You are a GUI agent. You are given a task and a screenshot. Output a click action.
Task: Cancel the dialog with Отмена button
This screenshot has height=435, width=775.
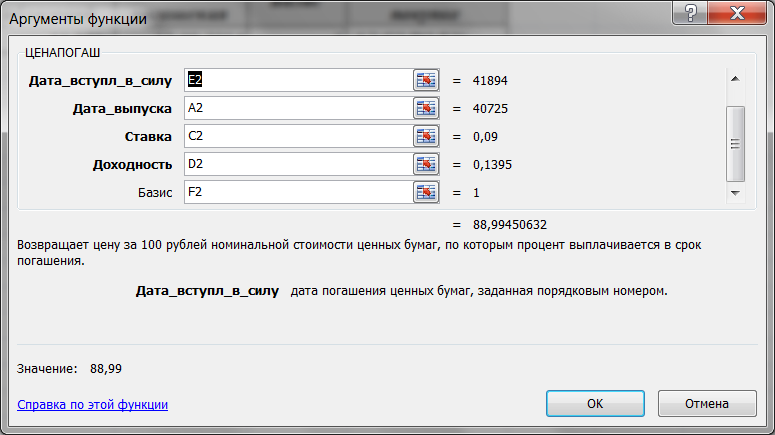point(707,404)
